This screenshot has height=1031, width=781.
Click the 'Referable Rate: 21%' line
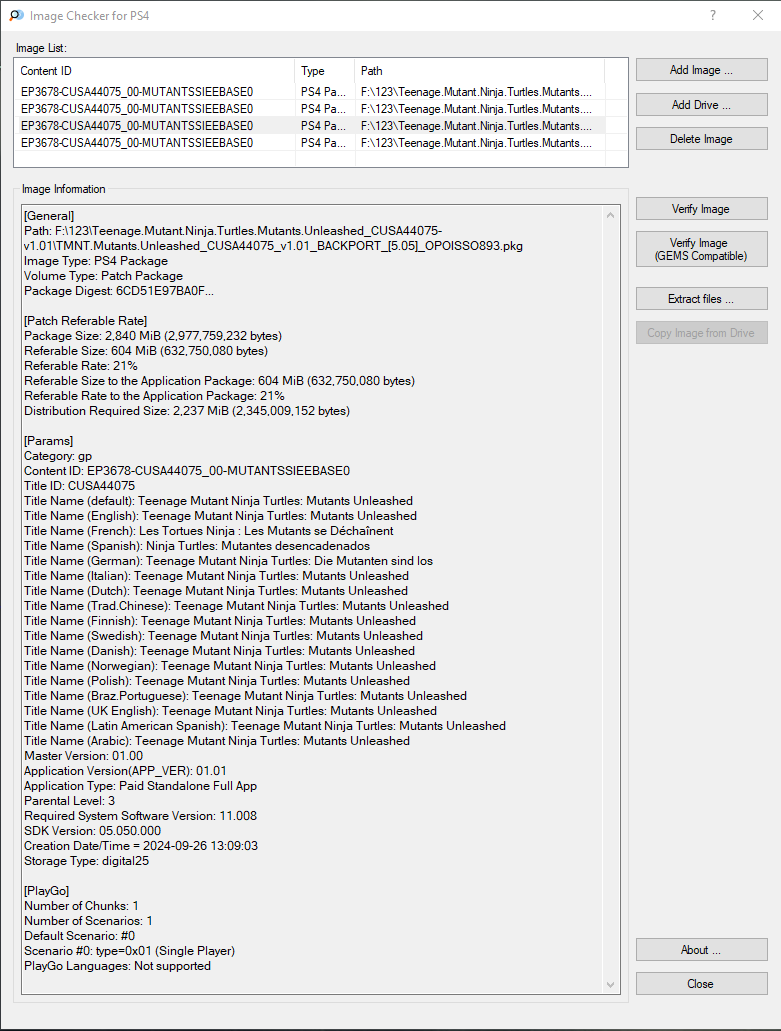(81, 366)
